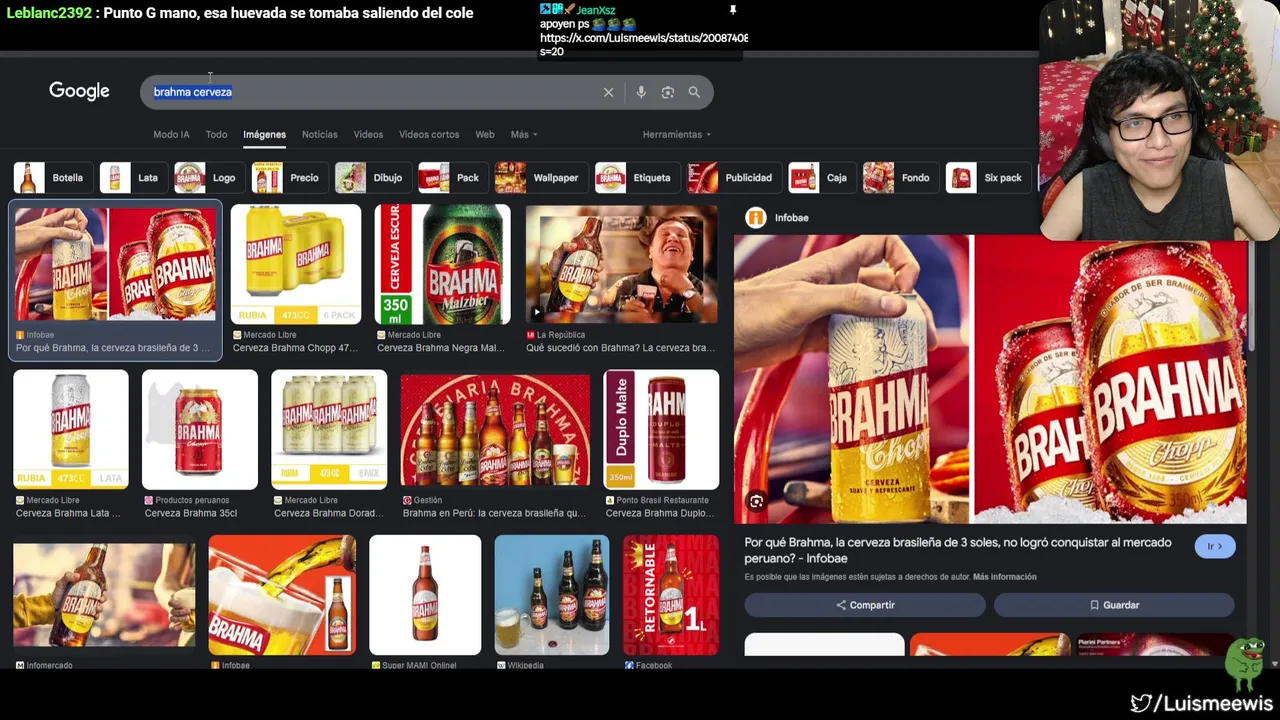Filter images by the Precio chip
1280x720 pixels.
point(289,178)
